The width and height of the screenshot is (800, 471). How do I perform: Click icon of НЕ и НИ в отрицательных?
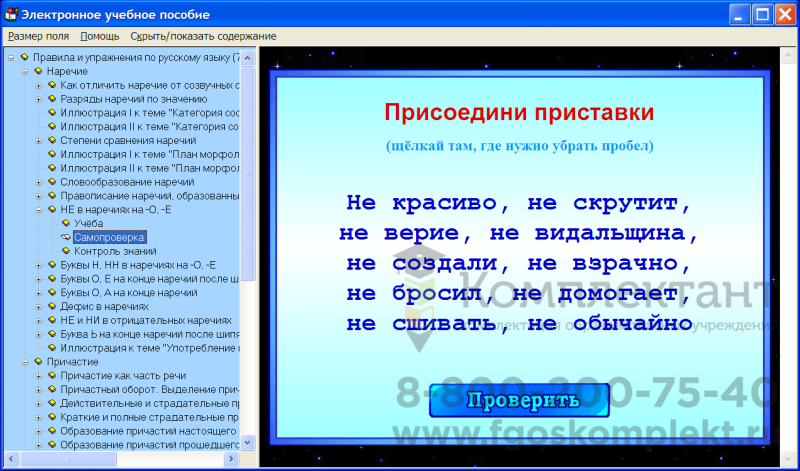point(52,320)
